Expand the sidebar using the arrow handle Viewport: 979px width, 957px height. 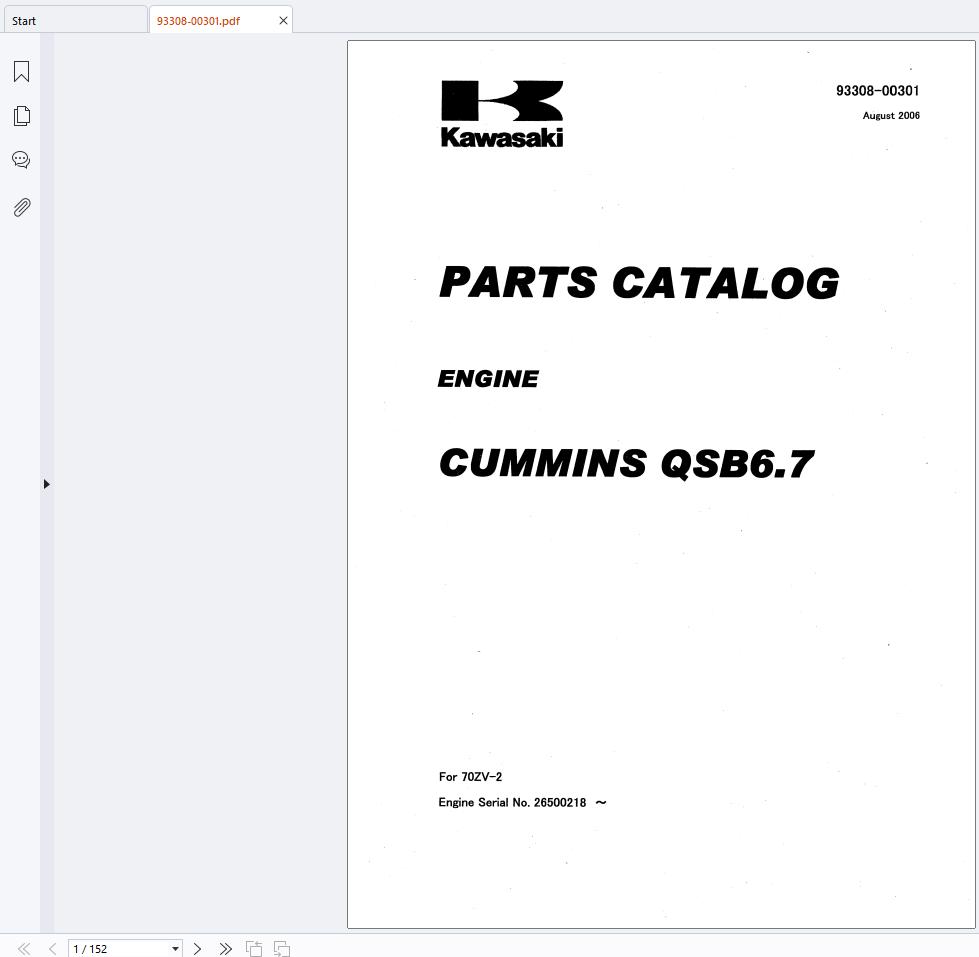click(x=46, y=483)
